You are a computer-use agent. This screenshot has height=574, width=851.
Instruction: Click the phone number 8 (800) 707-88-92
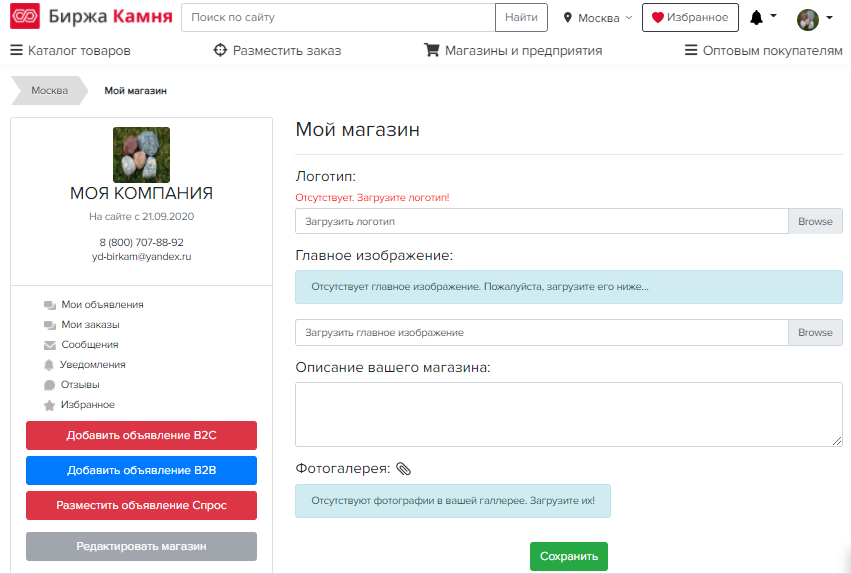coord(141,243)
